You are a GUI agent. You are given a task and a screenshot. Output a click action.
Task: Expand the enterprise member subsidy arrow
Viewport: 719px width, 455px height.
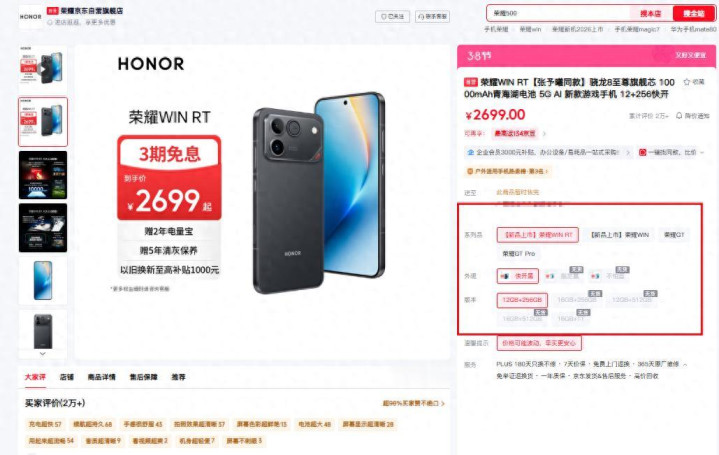(x=628, y=152)
